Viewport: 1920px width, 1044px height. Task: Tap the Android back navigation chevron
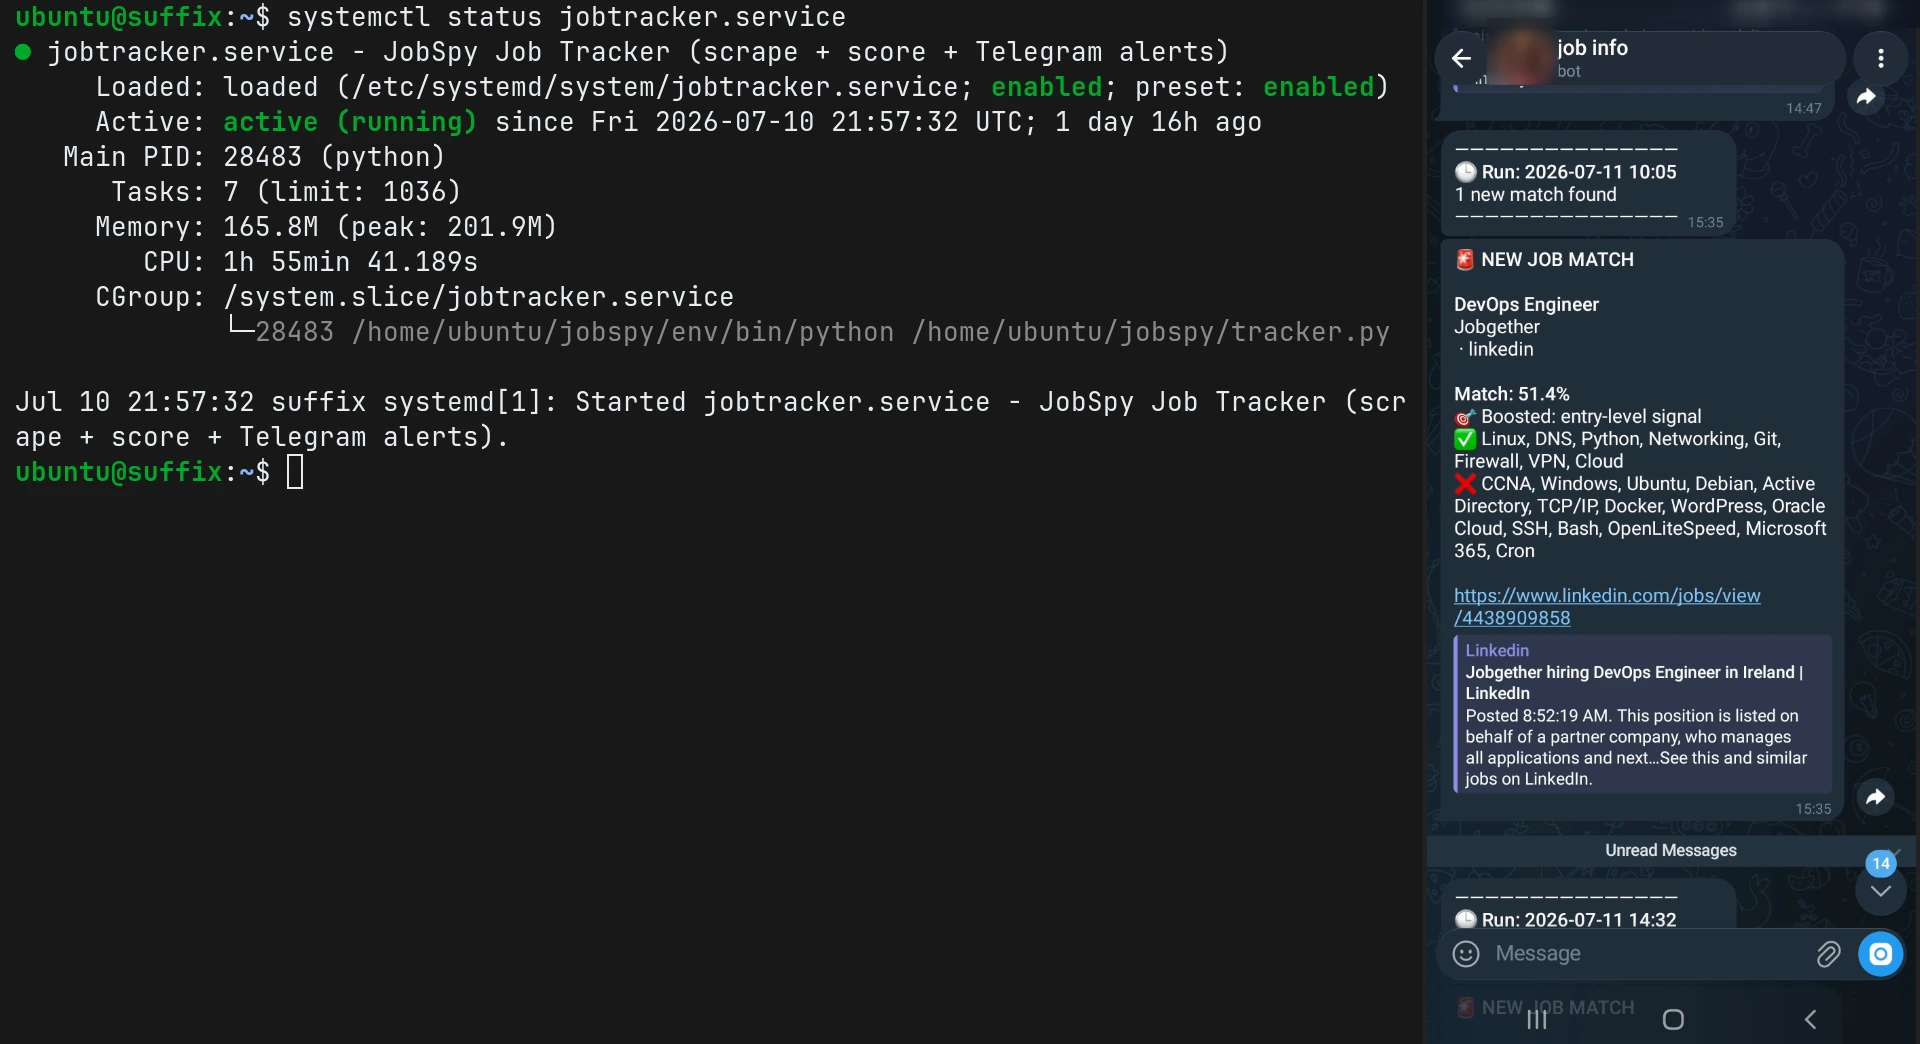[x=1810, y=1019]
